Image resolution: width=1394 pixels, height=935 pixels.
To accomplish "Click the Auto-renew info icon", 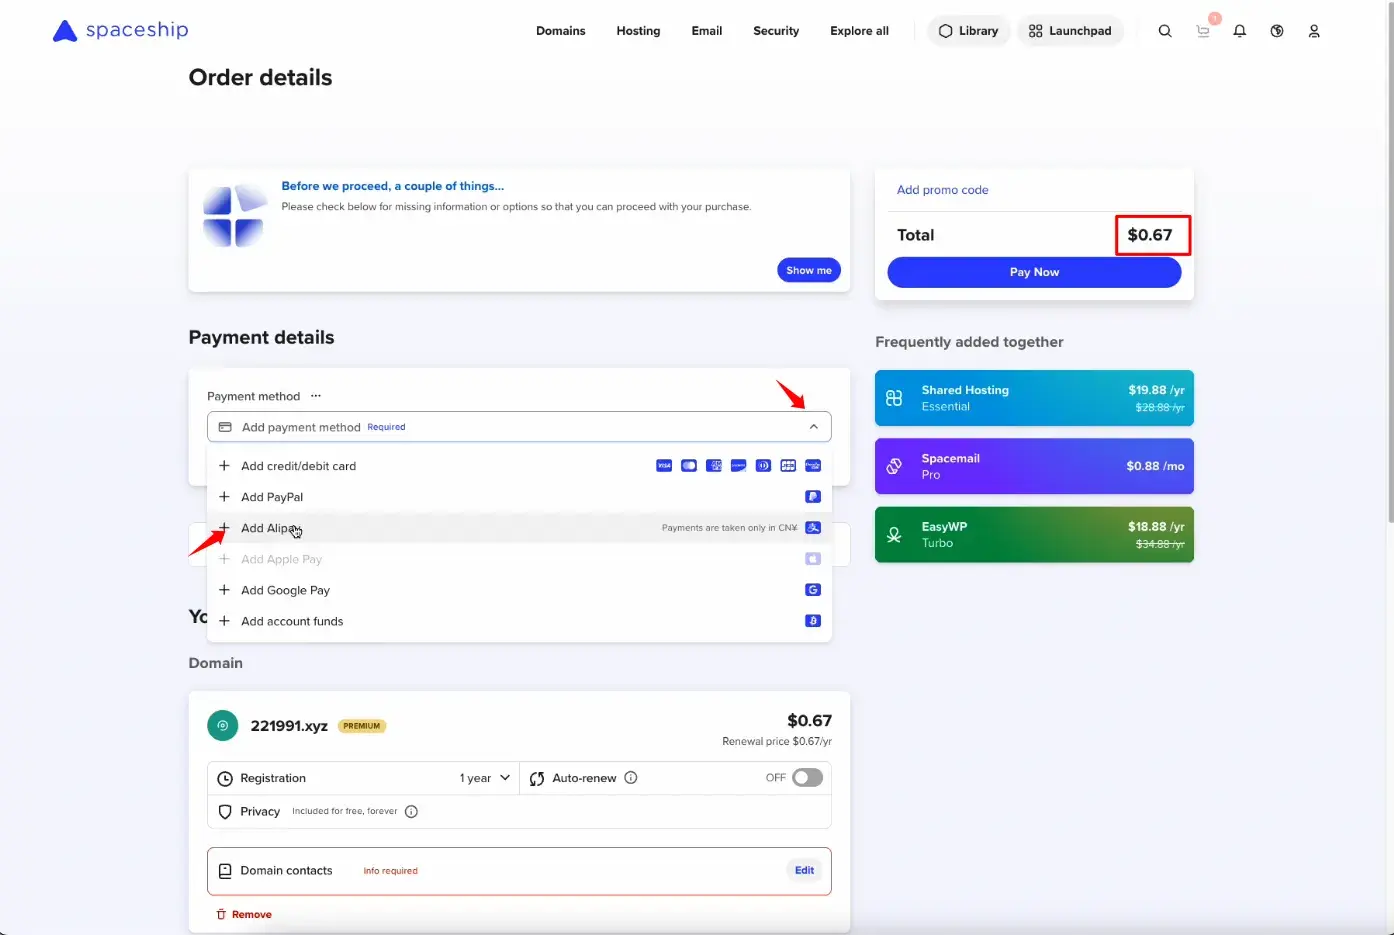I will tap(631, 778).
